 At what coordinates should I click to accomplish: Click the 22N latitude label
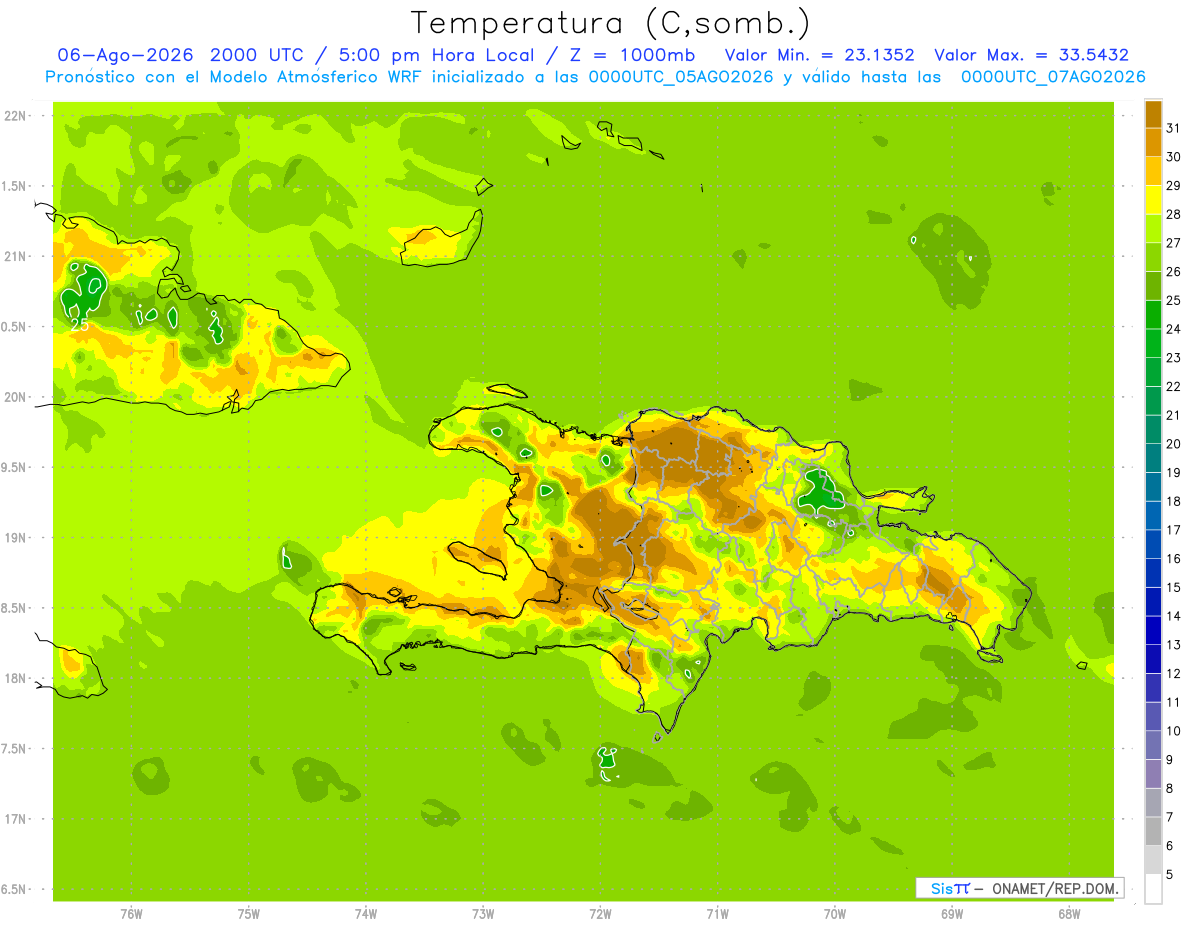pos(15,116)
